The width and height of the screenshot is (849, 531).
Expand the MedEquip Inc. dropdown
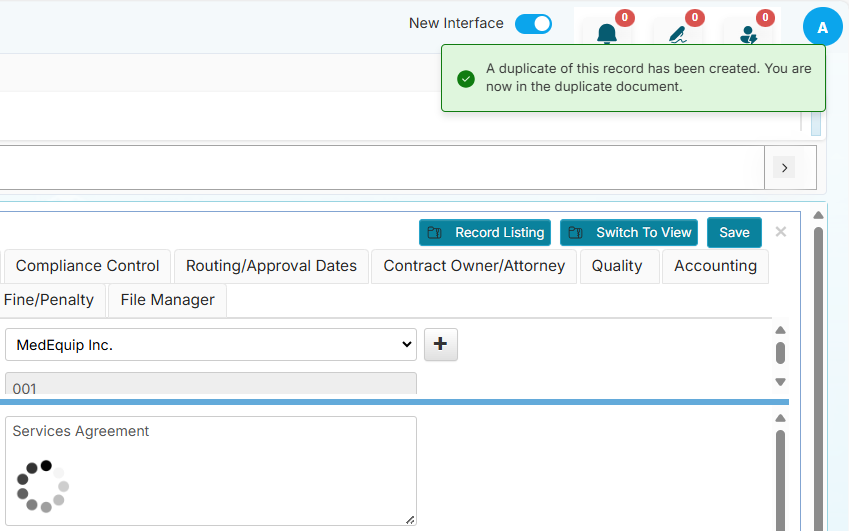pyautogui.click(x=210, y=344)
